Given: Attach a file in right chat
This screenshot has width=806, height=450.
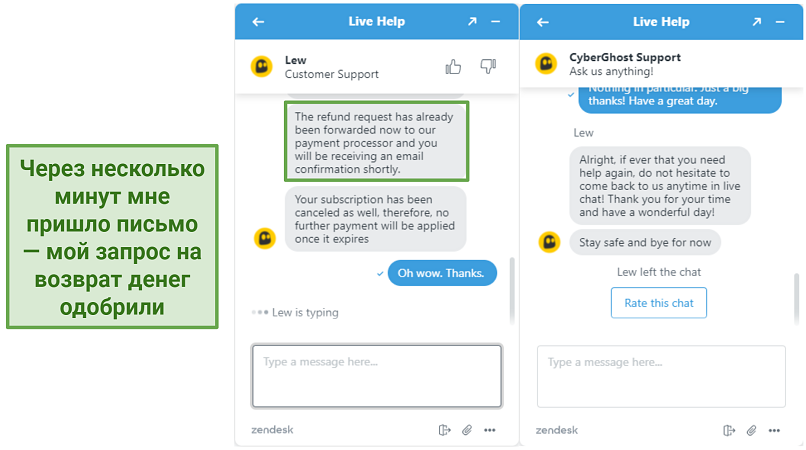Looking at the screenshot, I should click(752, 430).
